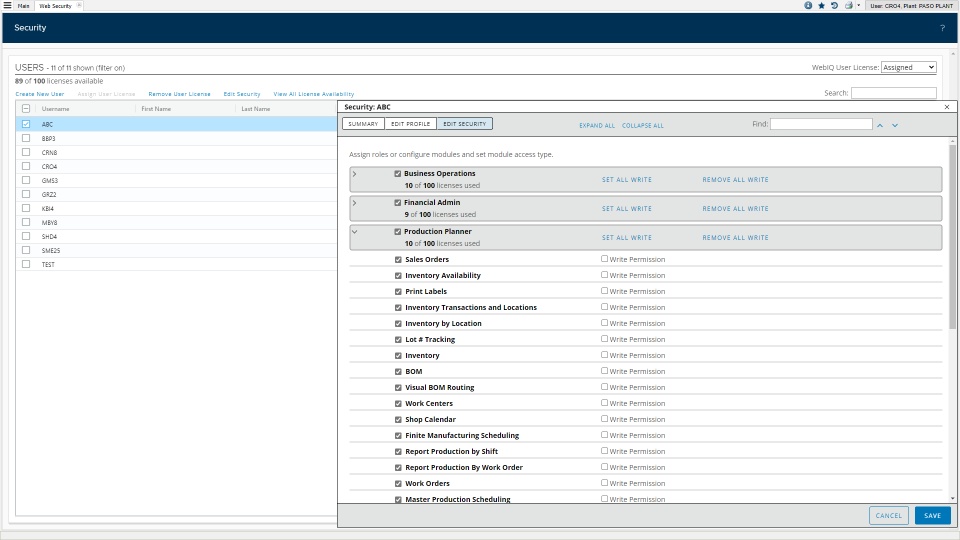Screen dimensions: 960x540
Task: Enable Write Permission for Sales Orders
Action: tap(604, 259)
